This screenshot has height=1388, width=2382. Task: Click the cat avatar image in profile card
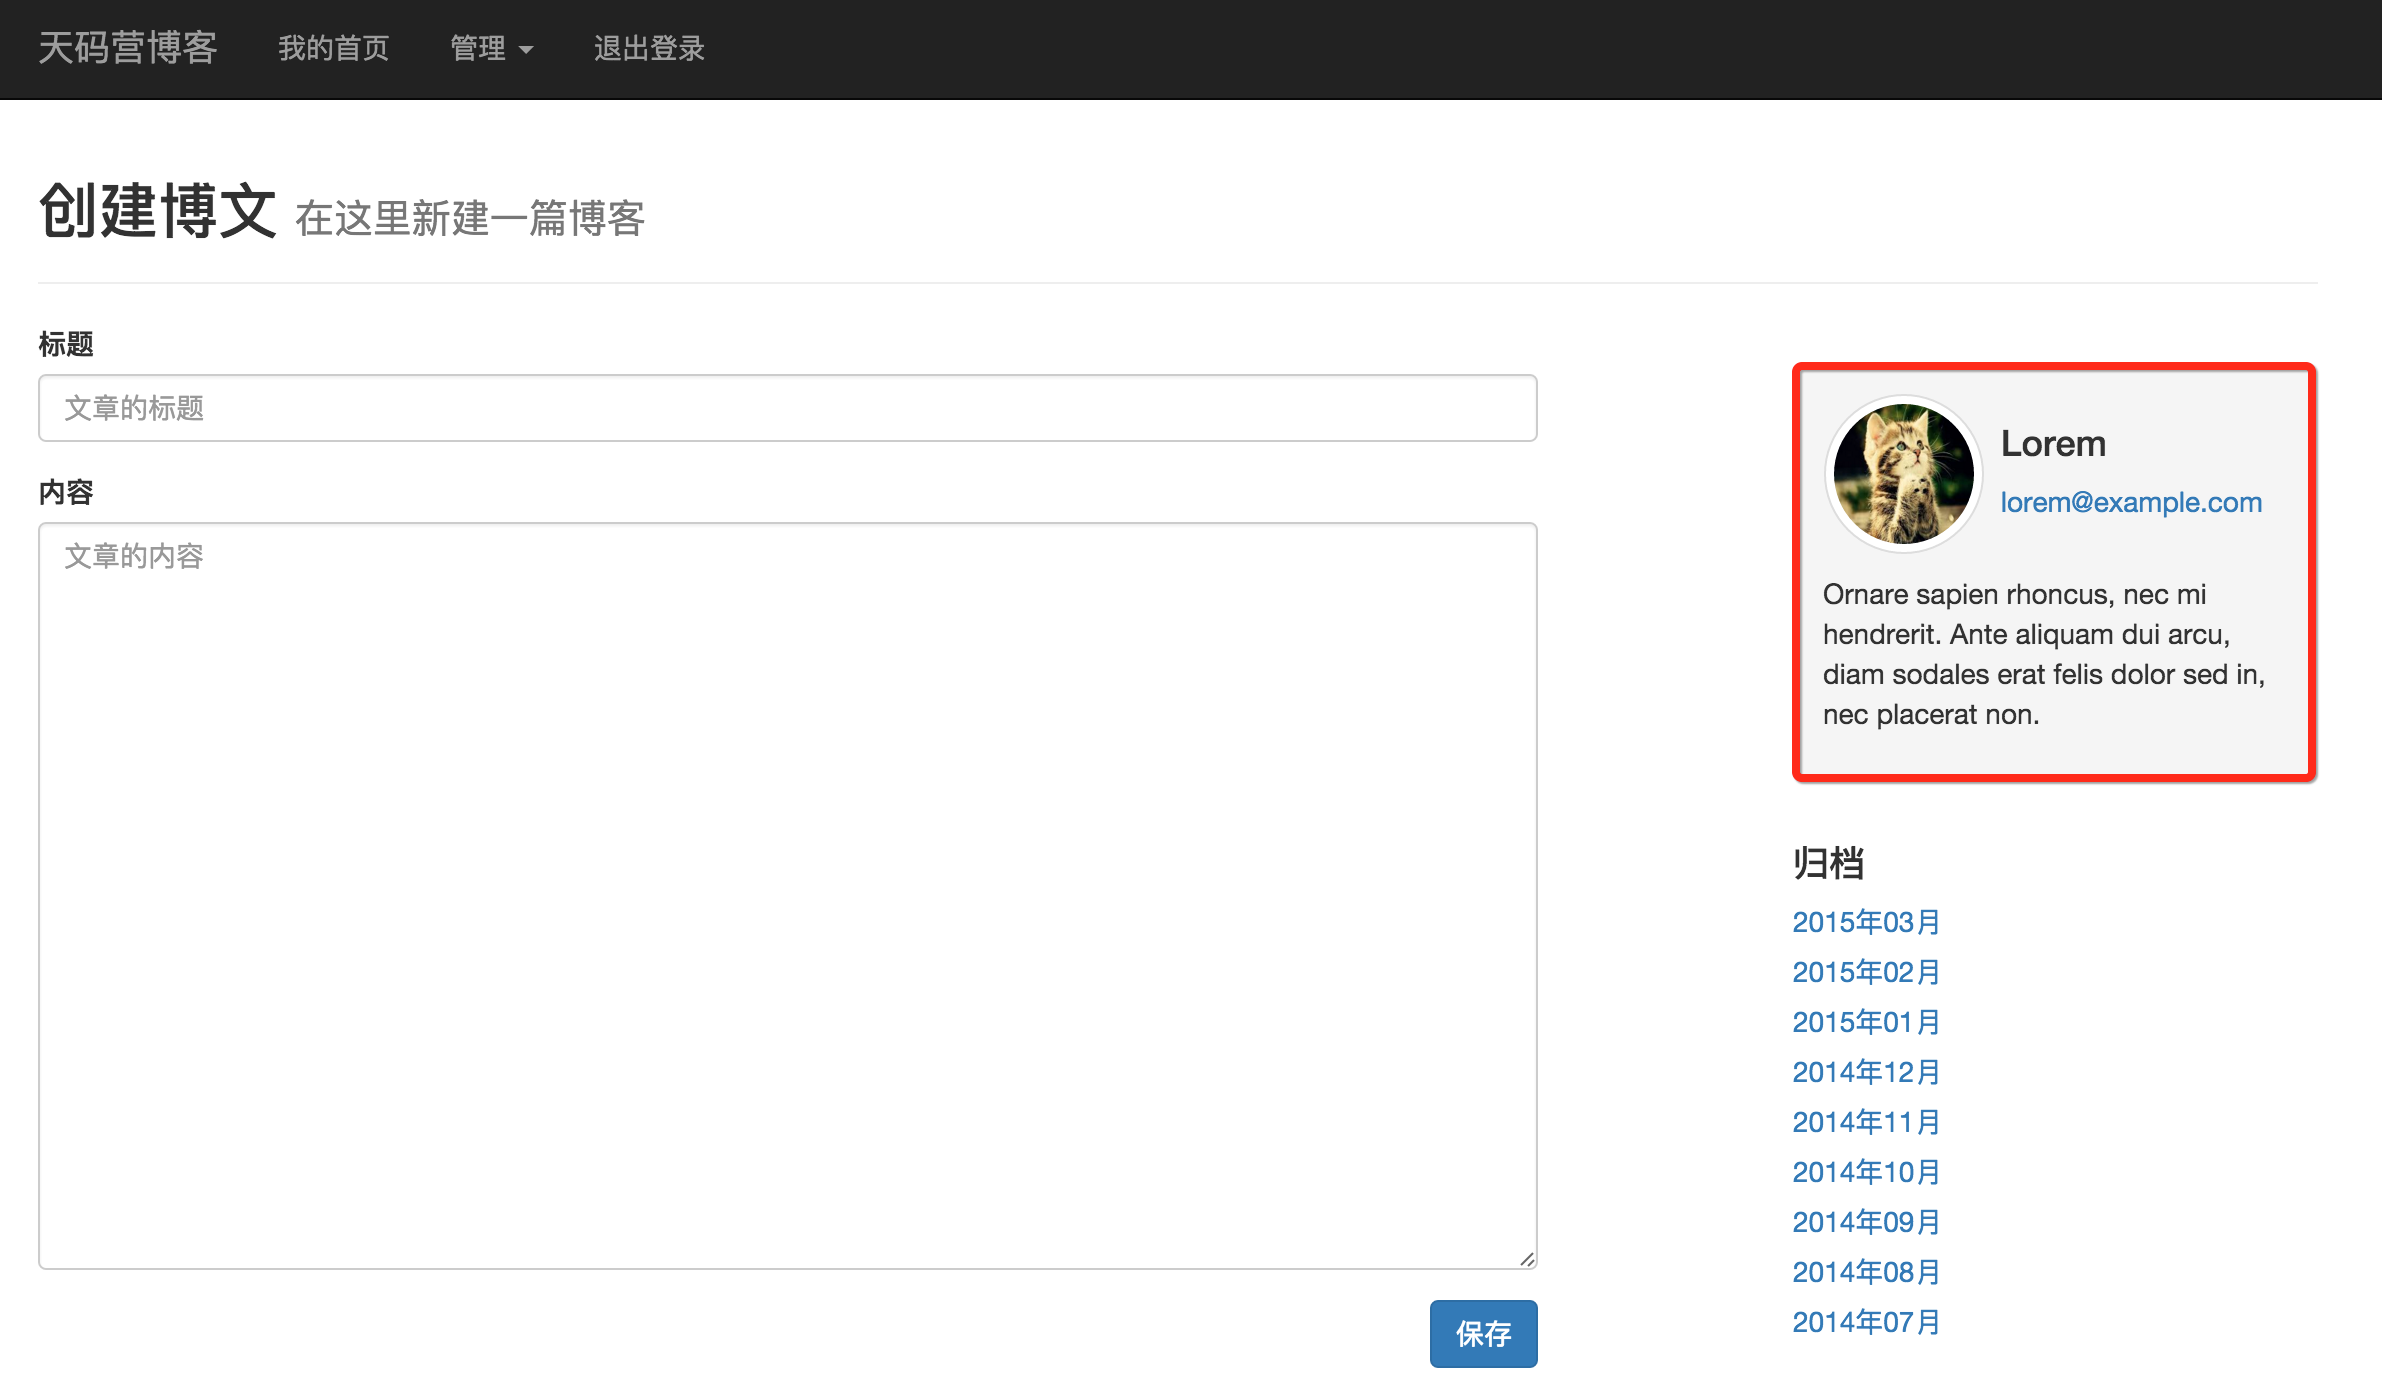(x=1903, y=474)
